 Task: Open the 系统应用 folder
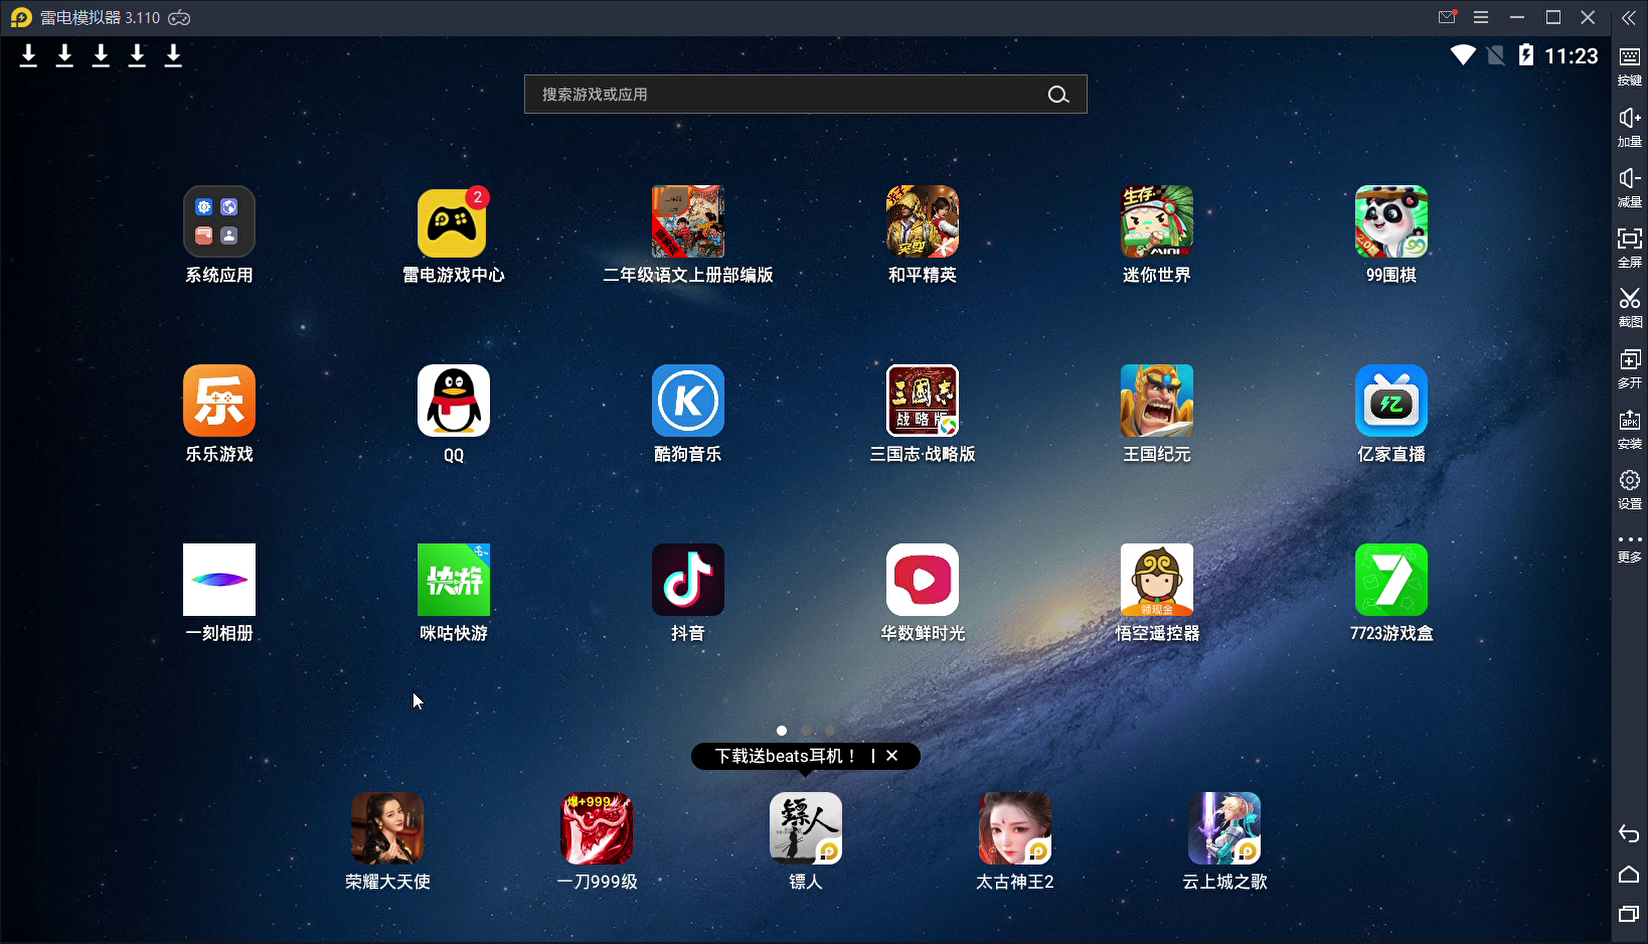pyautogui.click(x=219, y=222)
